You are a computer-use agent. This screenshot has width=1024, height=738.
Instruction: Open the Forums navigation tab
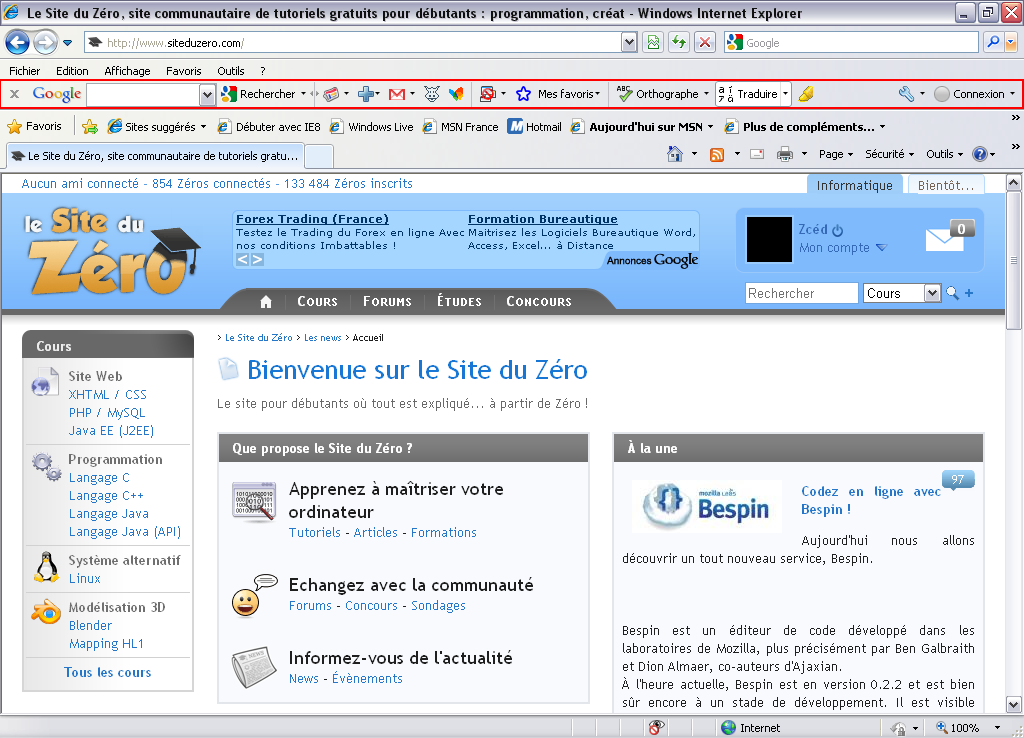coord(387,301)
